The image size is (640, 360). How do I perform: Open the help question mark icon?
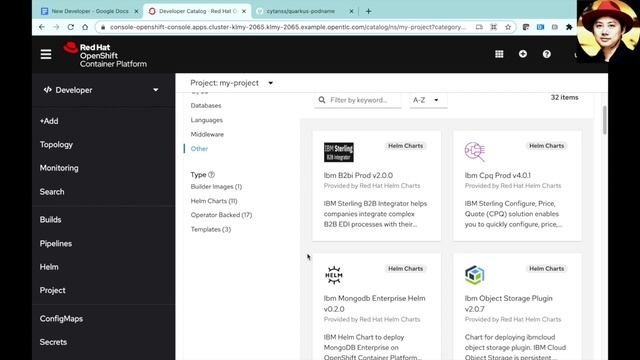[x=547, y=54]
